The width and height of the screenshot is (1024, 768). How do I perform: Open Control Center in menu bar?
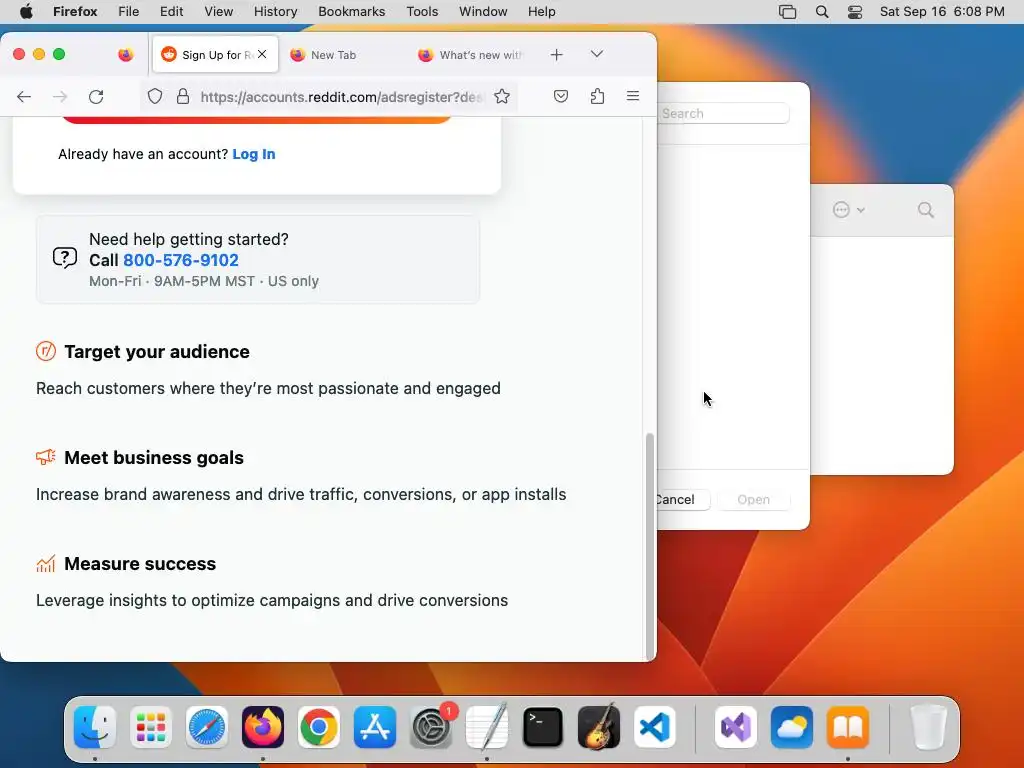(x=855, y=12)
